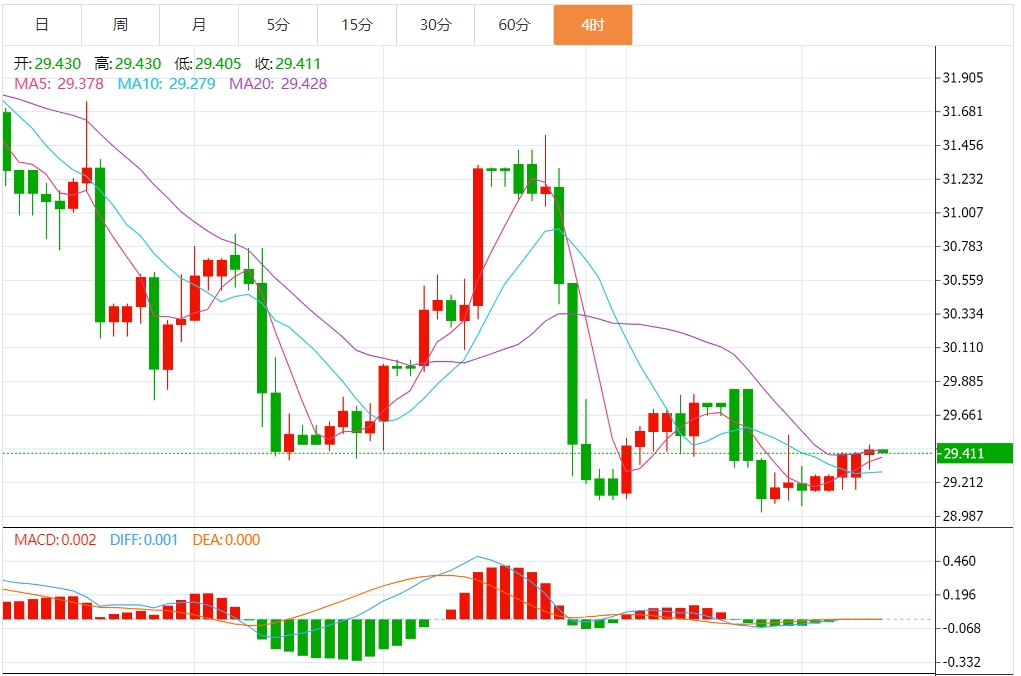This screenshot has width=1021, height=676.
Task: Click the 低: 29.405 low price value
Action: point(208,64)
